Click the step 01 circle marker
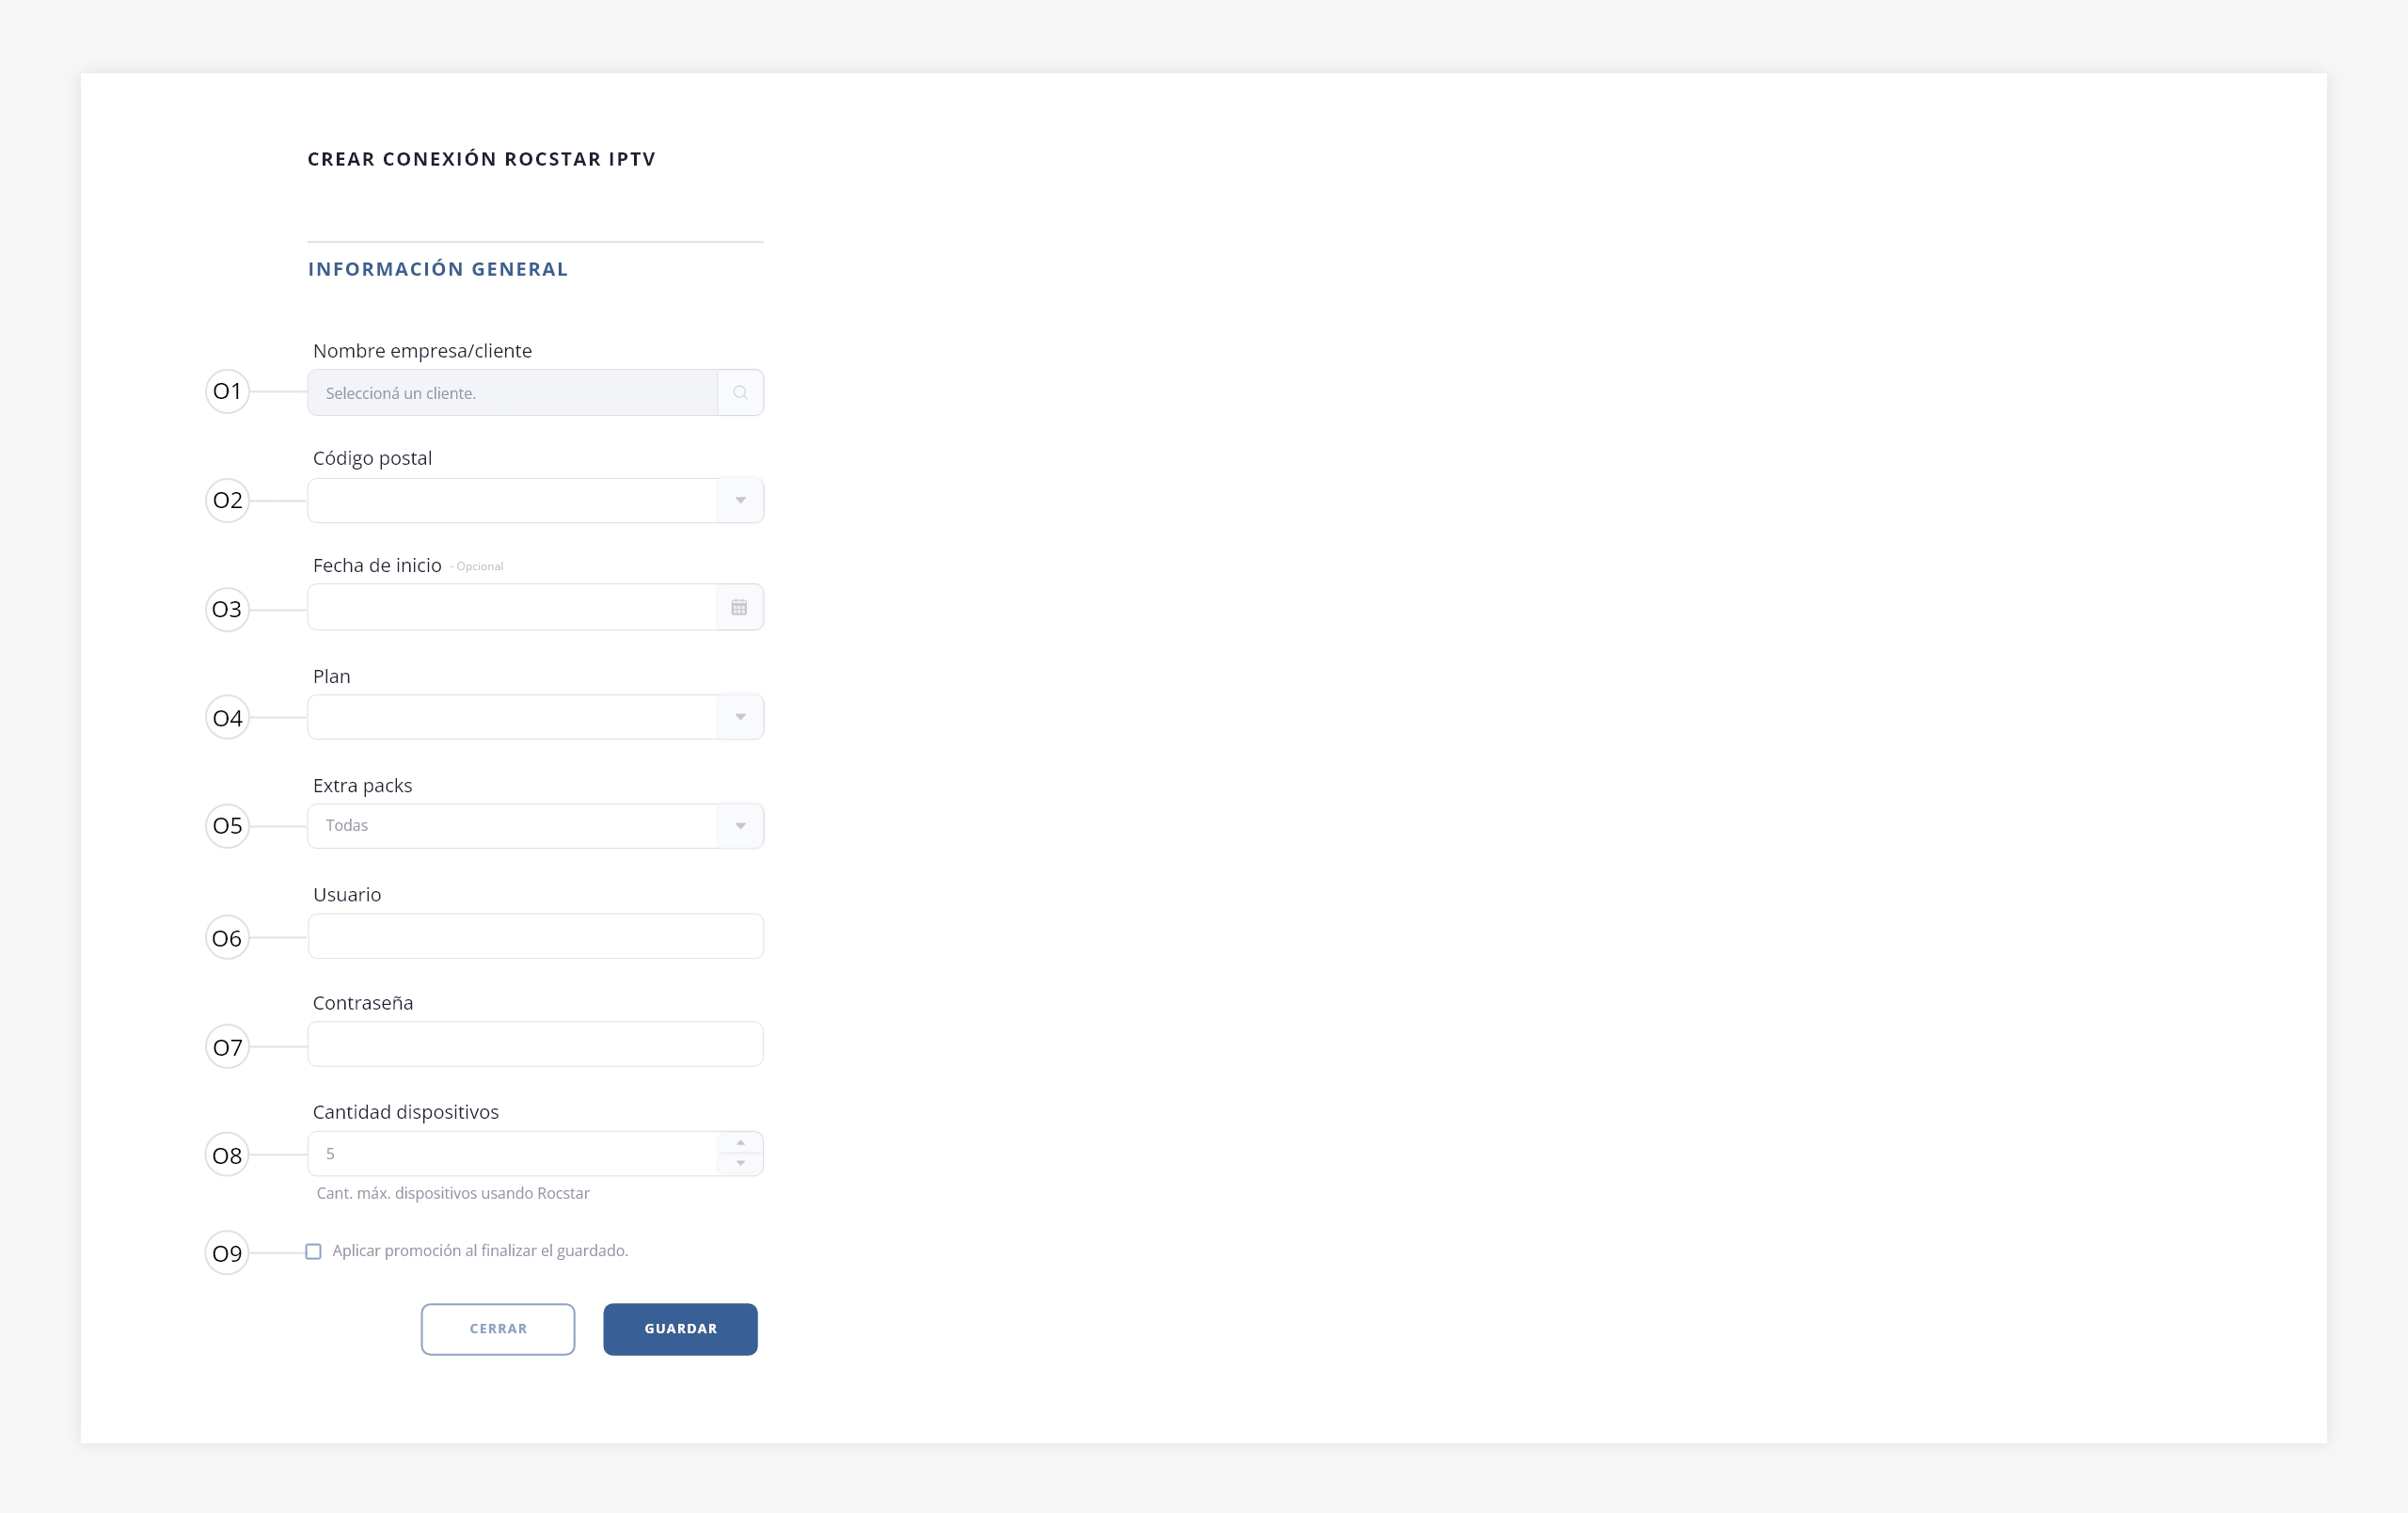This screenshot has height=1513, width=2408. [227, 392]
